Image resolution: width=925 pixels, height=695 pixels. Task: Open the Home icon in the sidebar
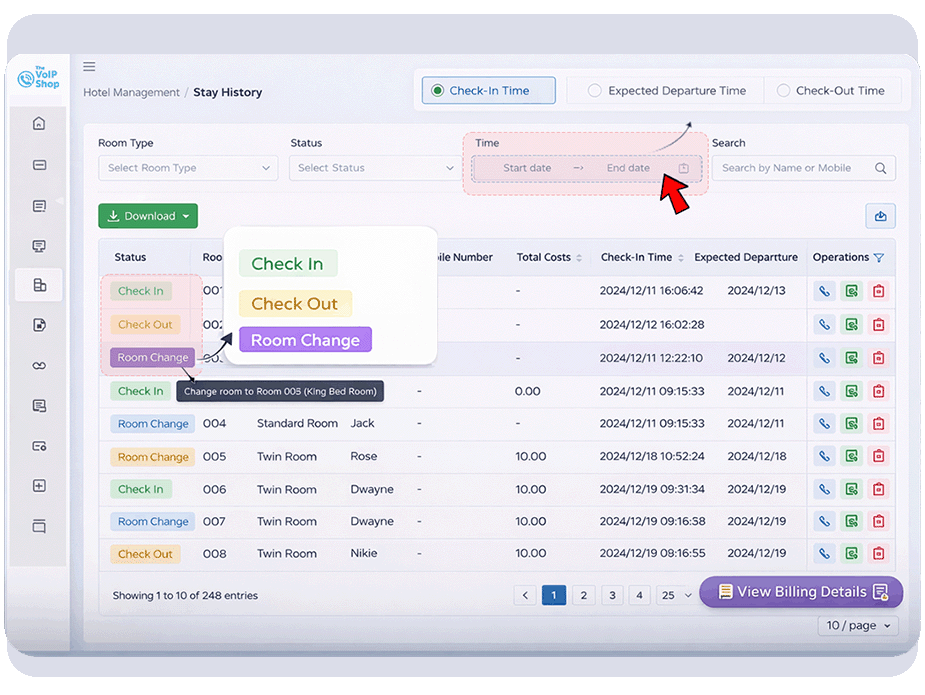point(39,123)
